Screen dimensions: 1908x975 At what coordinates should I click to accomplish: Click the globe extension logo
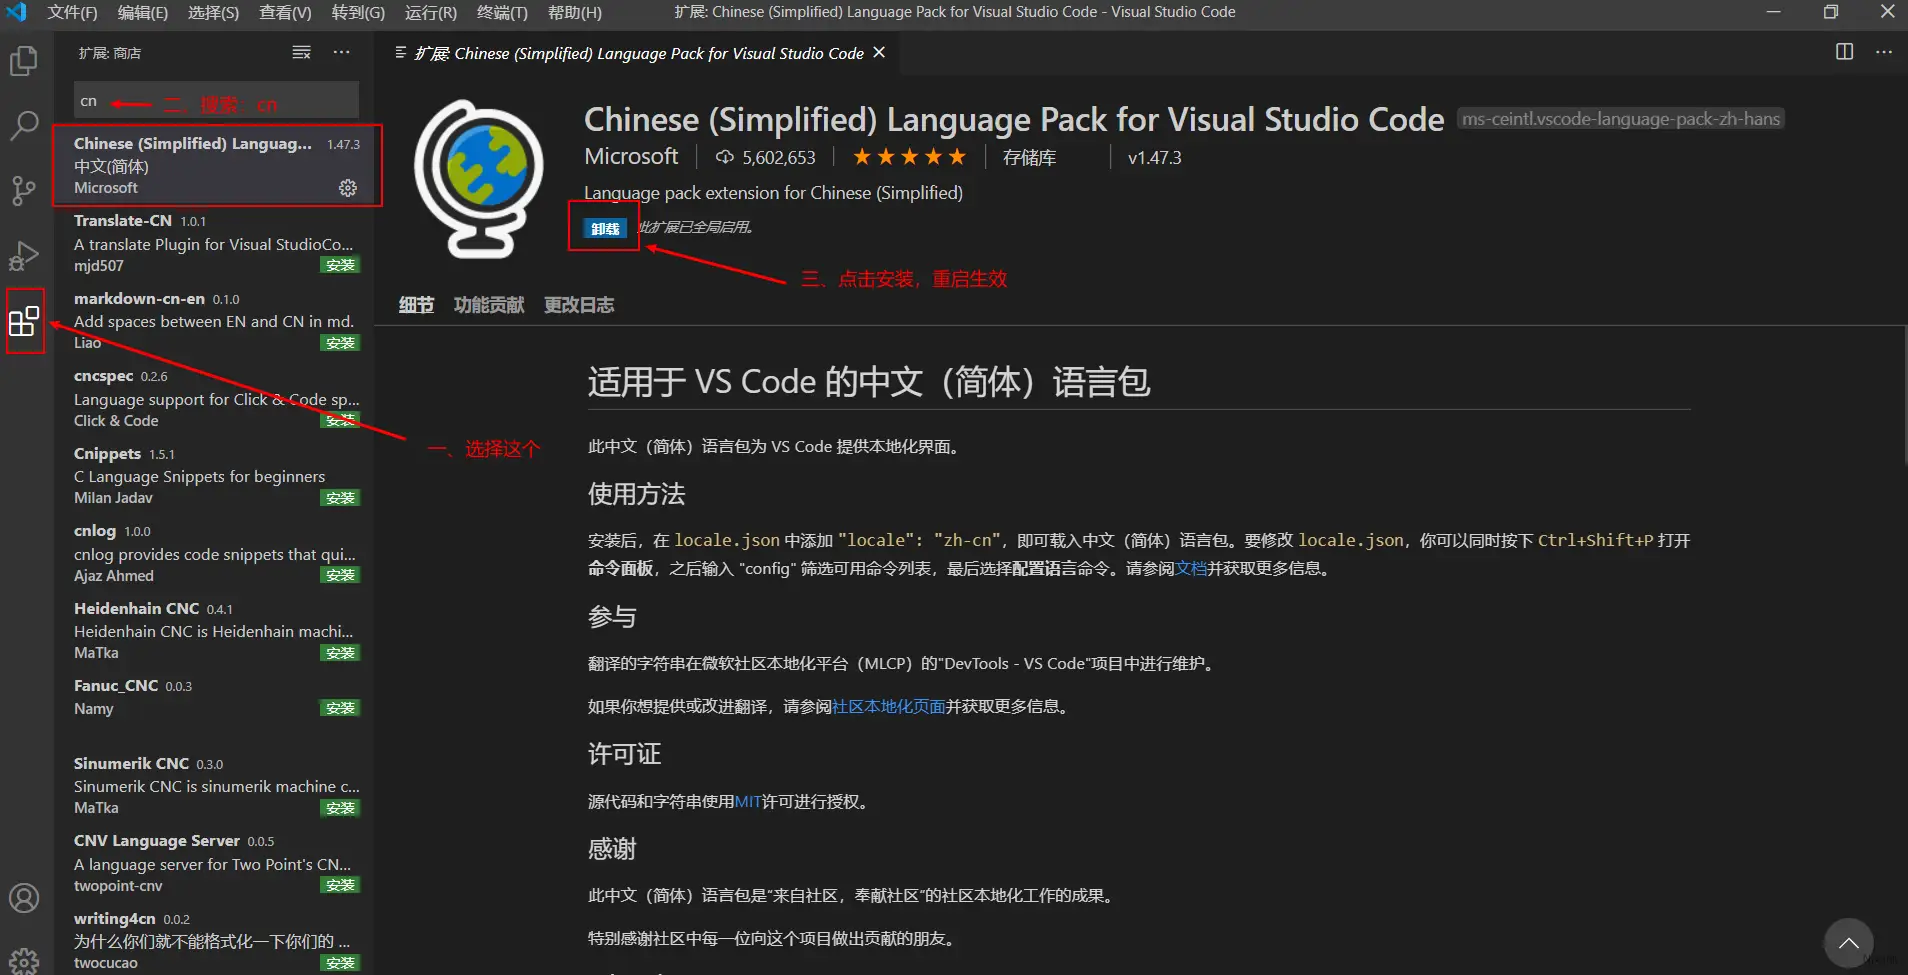click(480, 178)
